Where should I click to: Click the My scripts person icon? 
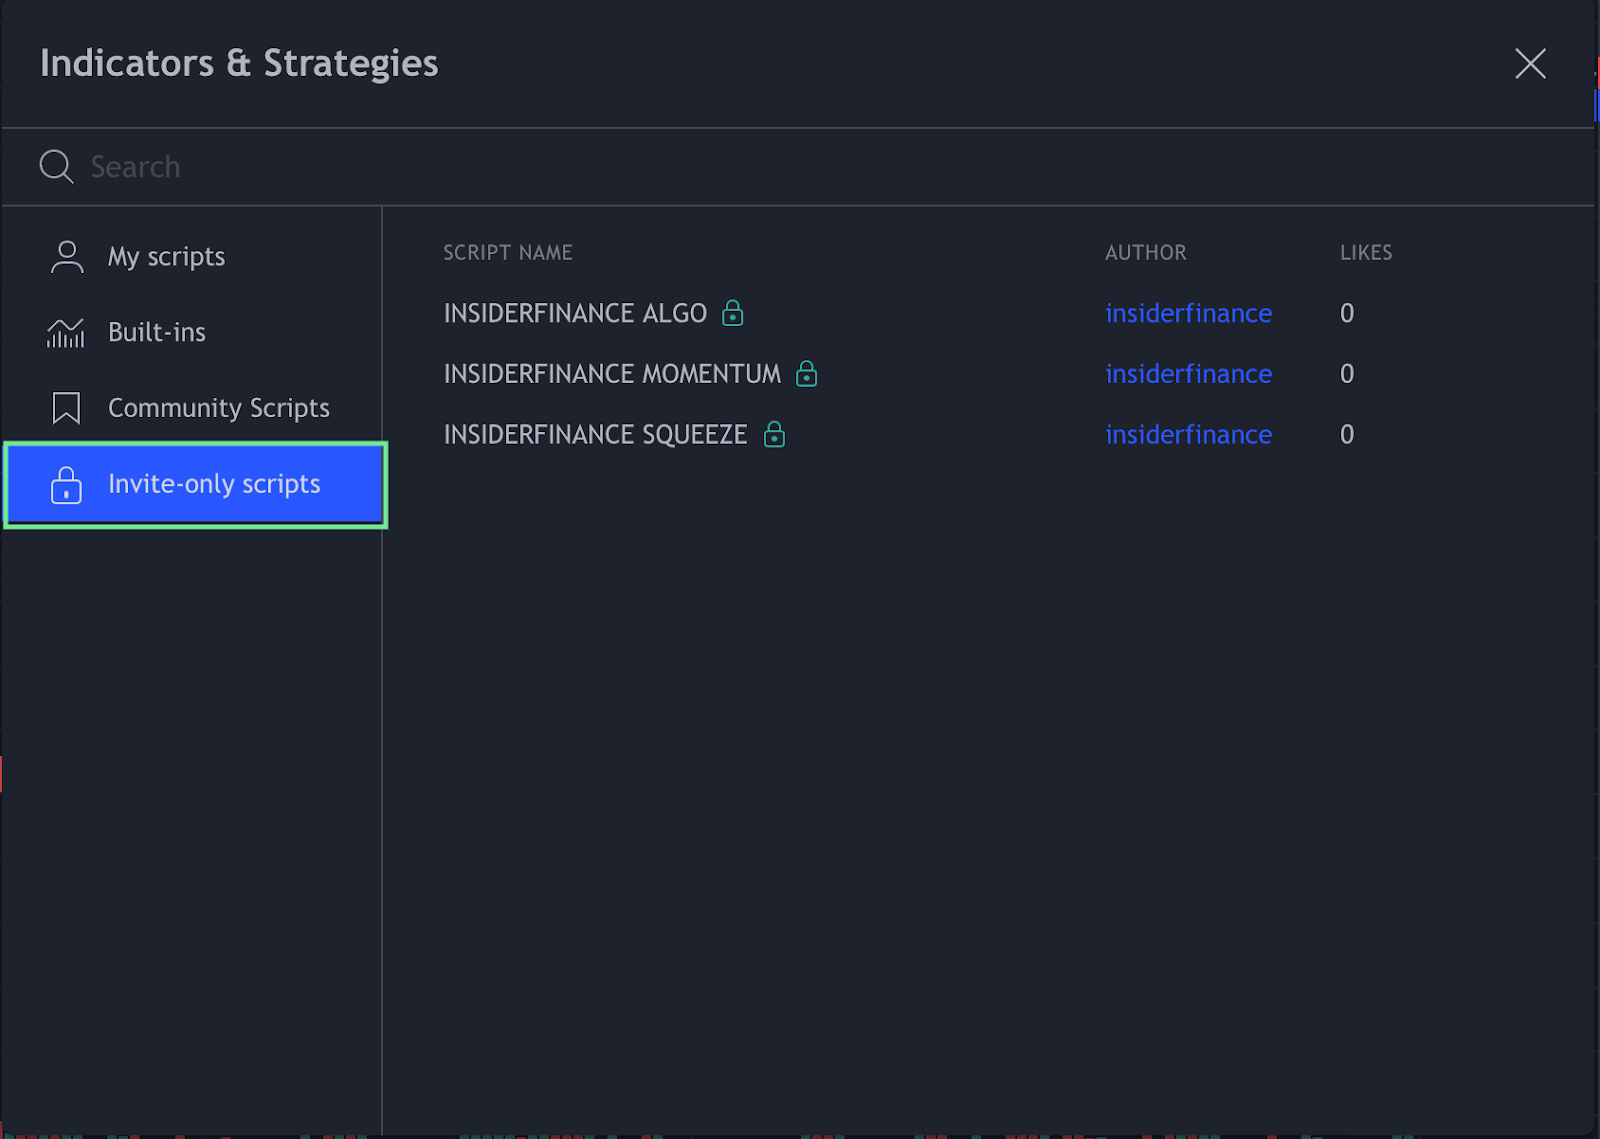tap(67, 257)
